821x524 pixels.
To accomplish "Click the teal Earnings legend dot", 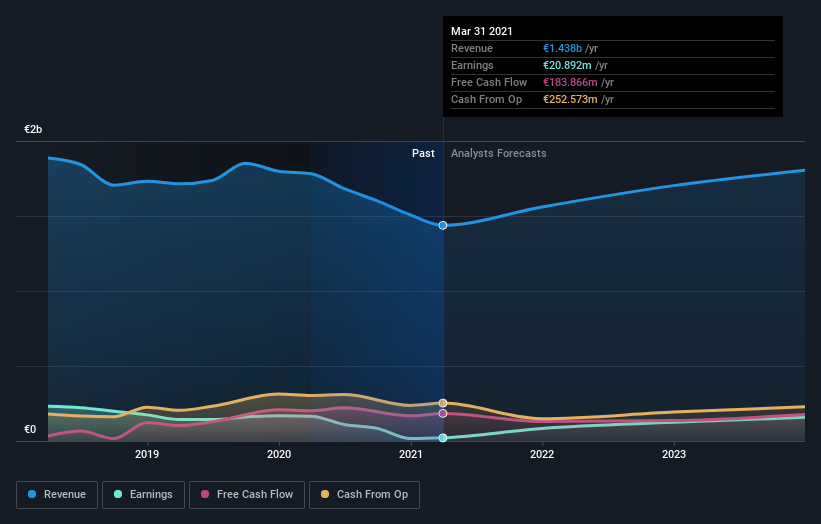I will click(118, 494).
